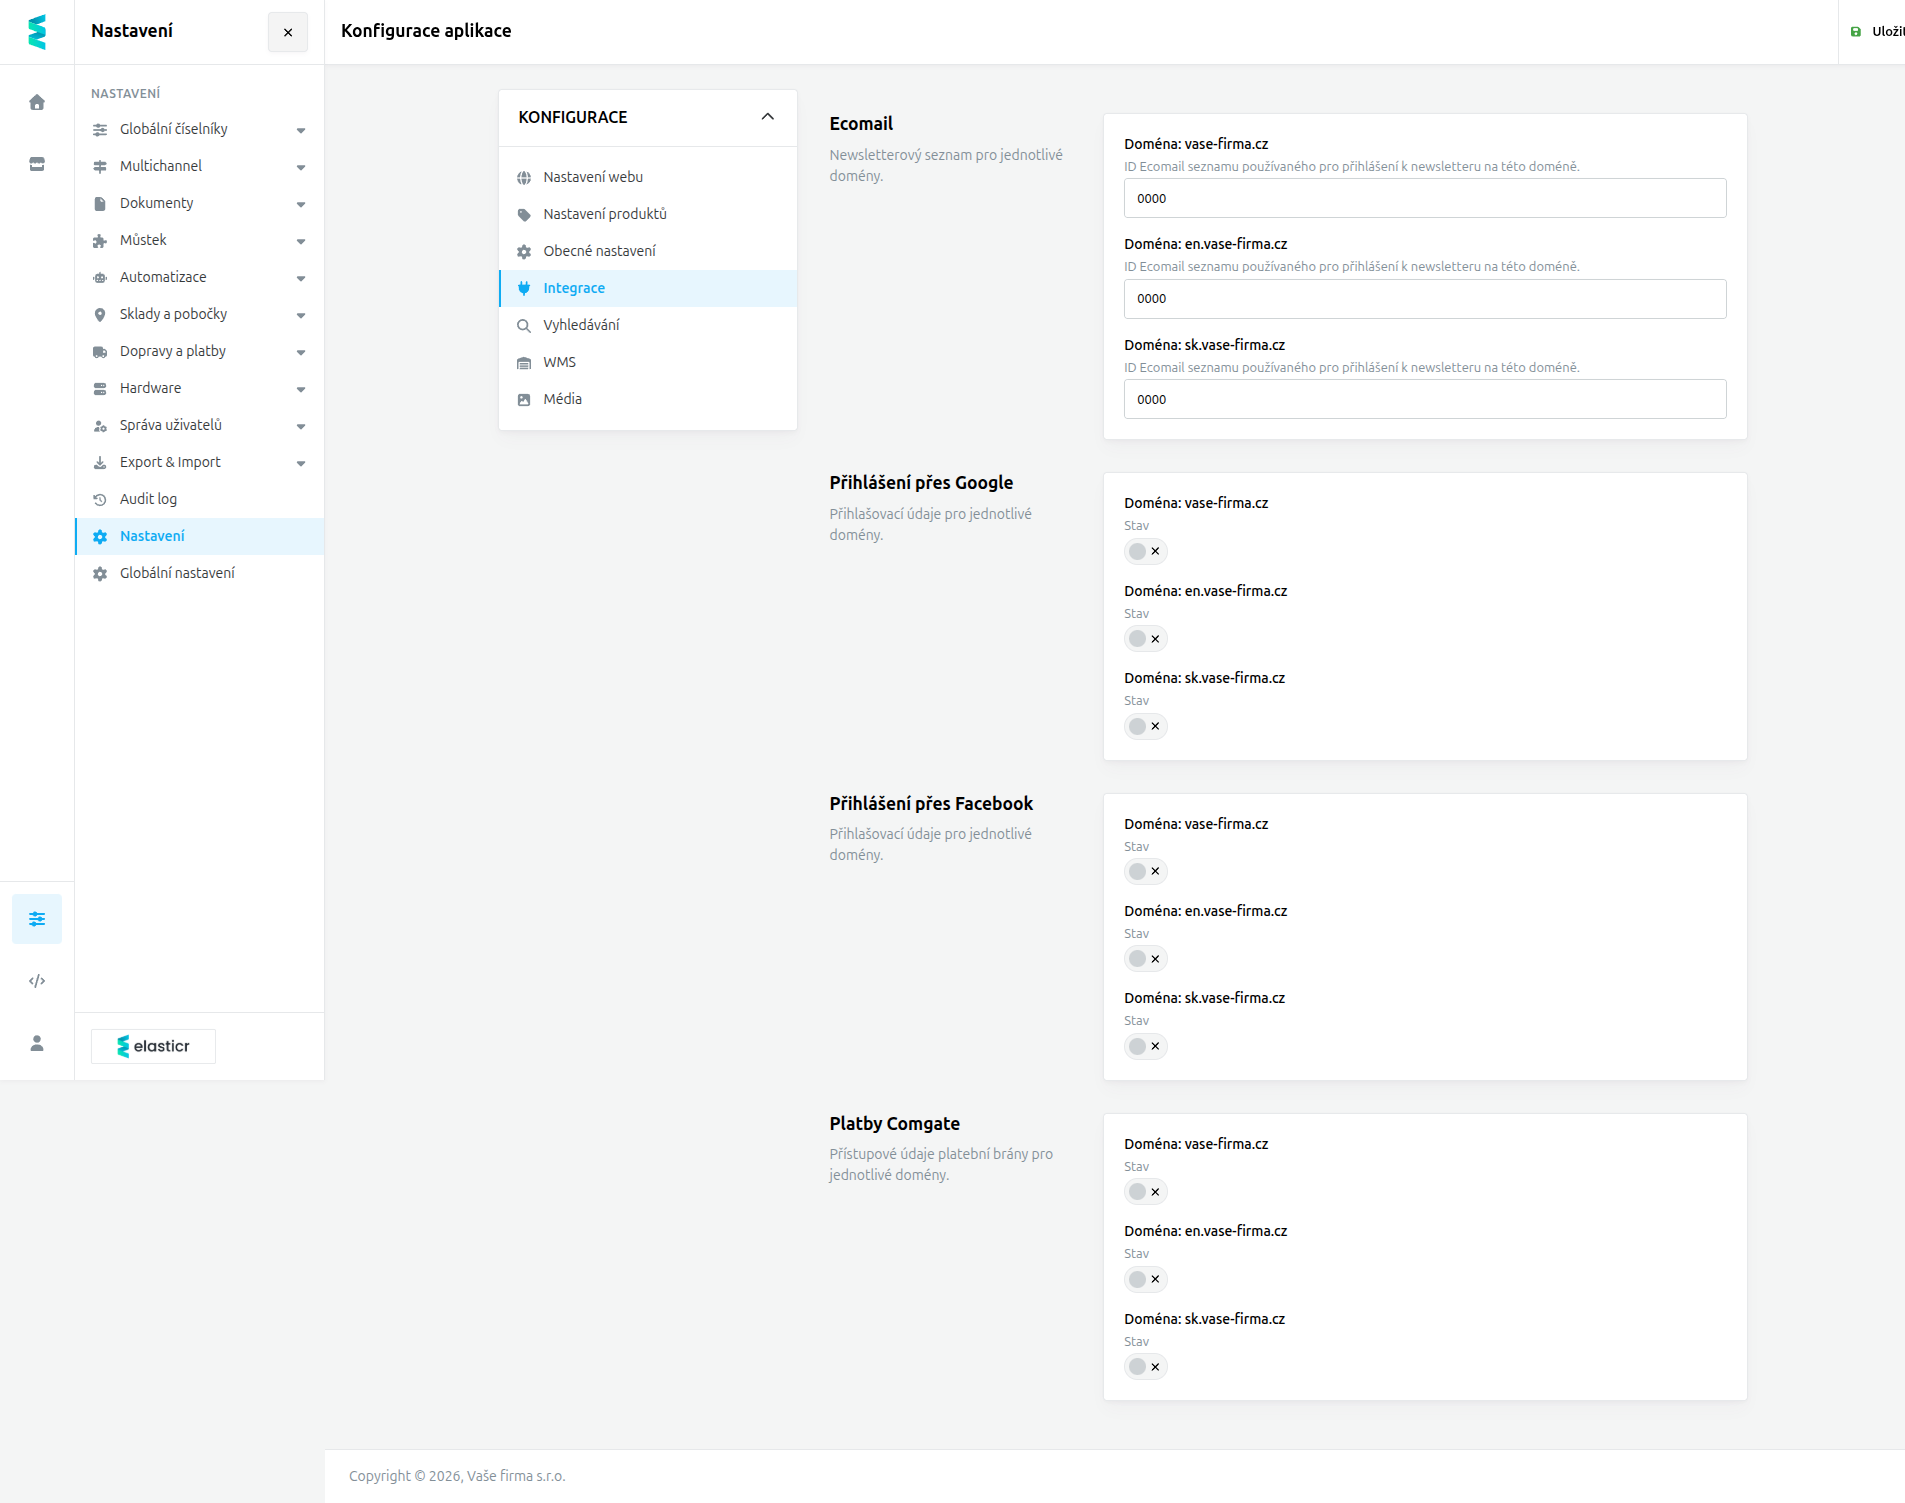Click the Hardware server icon

tap(100, 389)
